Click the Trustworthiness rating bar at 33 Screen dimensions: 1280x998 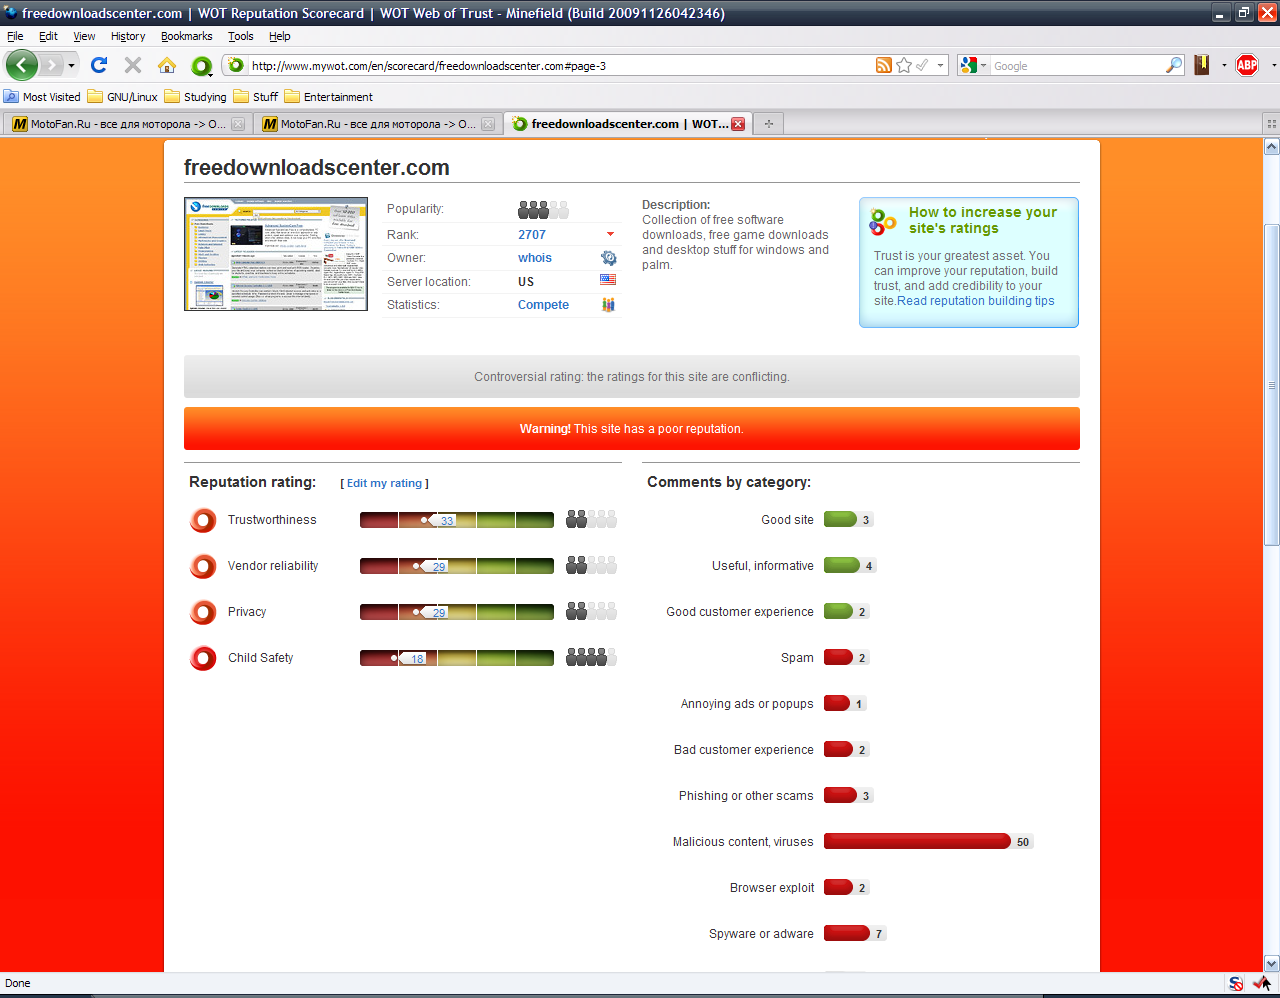(x=456, y=520)
